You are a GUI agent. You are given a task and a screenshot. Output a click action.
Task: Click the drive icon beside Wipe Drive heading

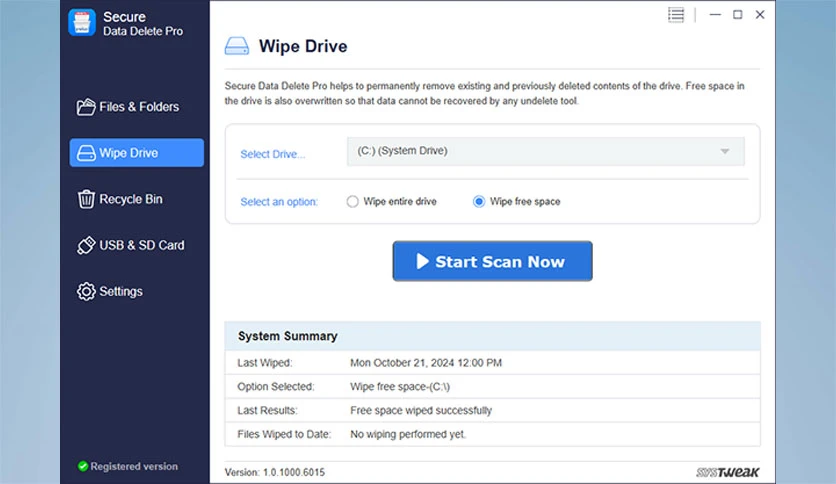(x=237, y=46)
